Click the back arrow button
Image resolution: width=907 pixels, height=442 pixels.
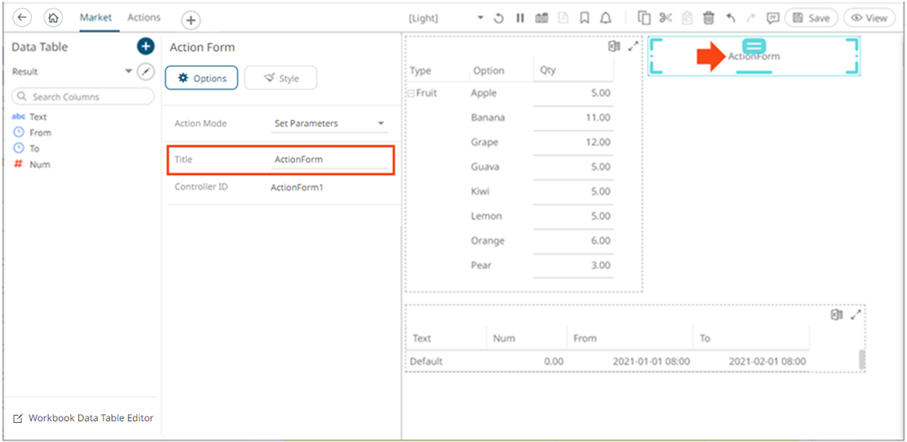[24, 18]
